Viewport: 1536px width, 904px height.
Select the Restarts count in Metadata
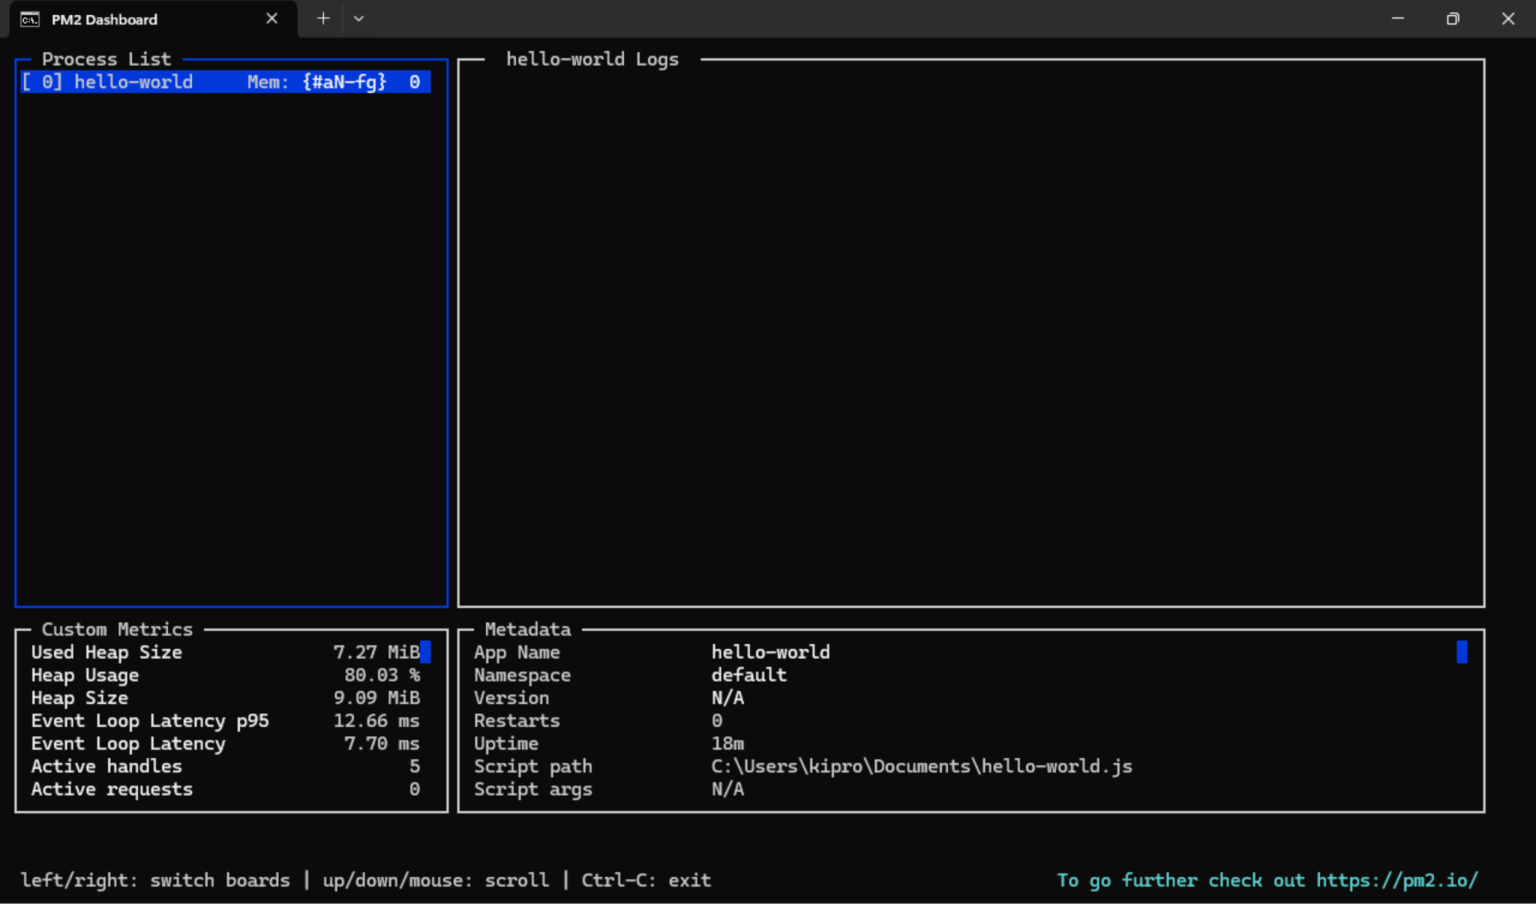[x=716, y=720]
